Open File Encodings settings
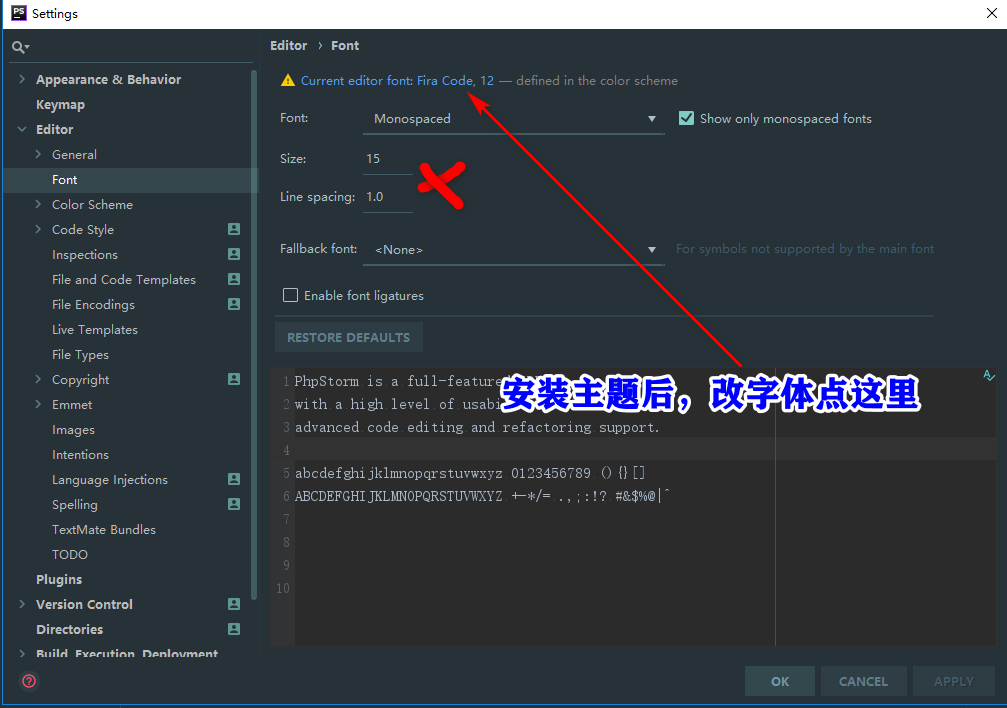This screenshot has height=708, width=1007. pos(93,305)
